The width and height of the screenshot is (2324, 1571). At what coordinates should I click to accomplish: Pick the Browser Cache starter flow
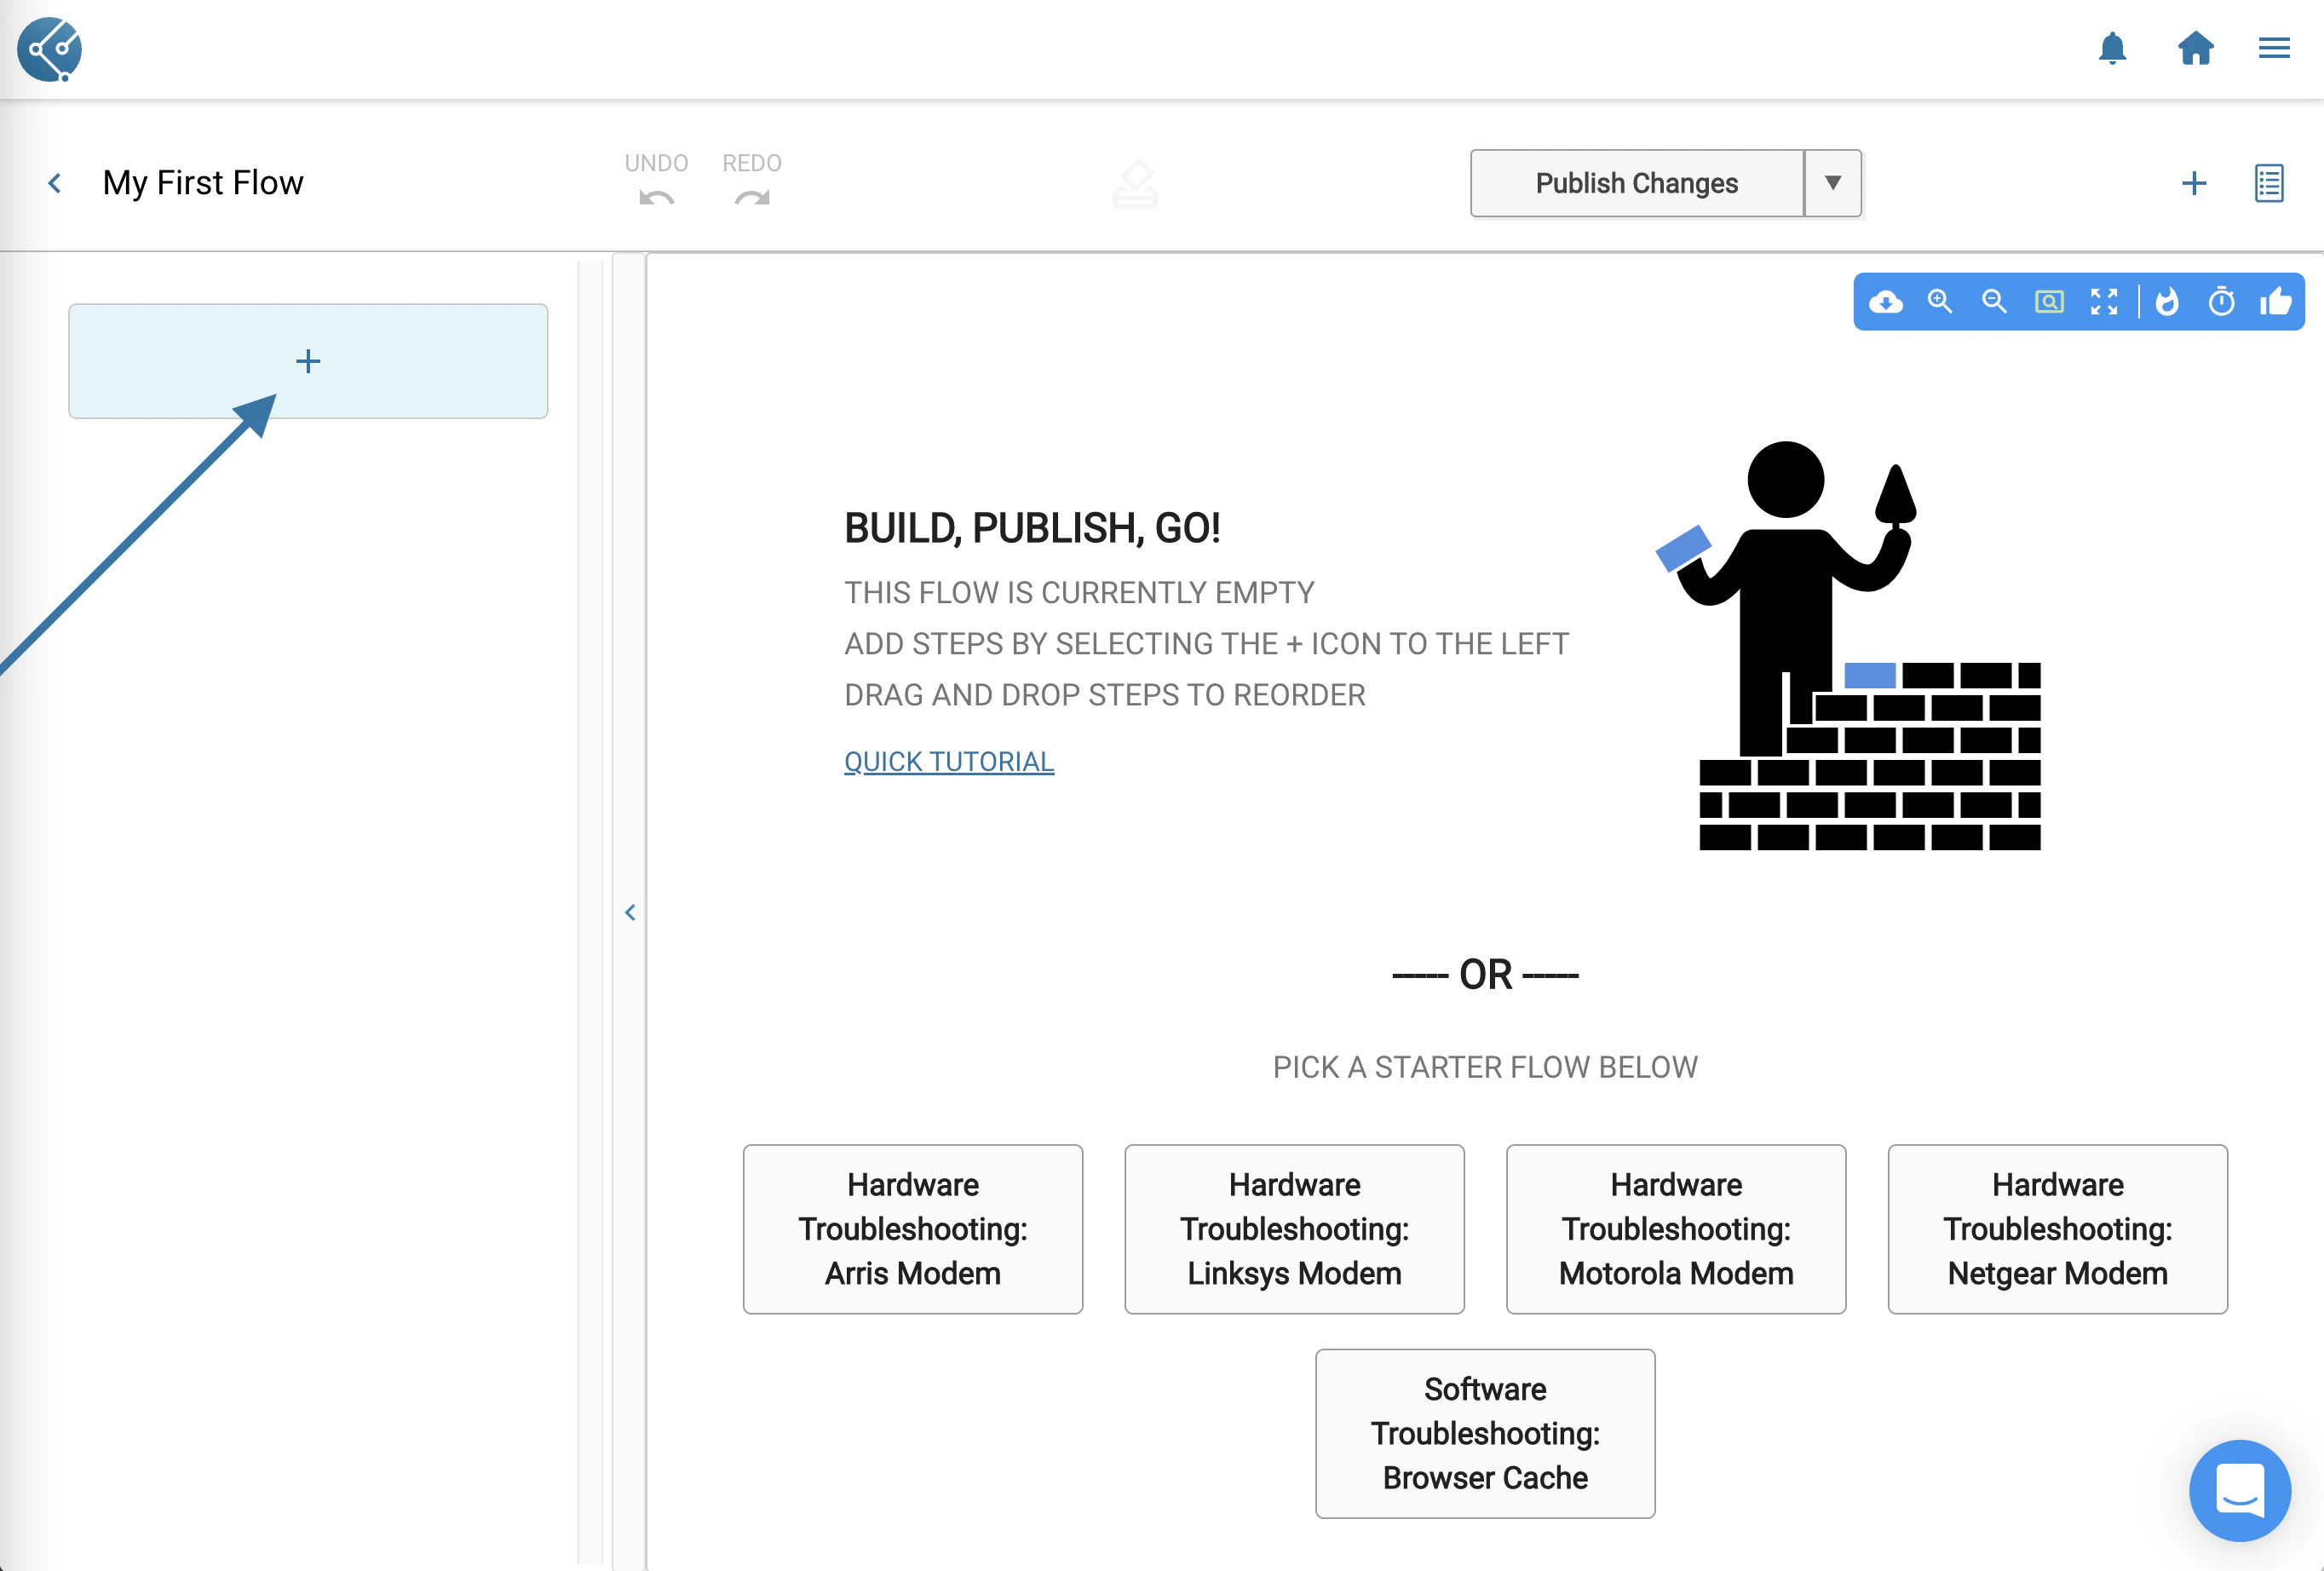1485,1433
